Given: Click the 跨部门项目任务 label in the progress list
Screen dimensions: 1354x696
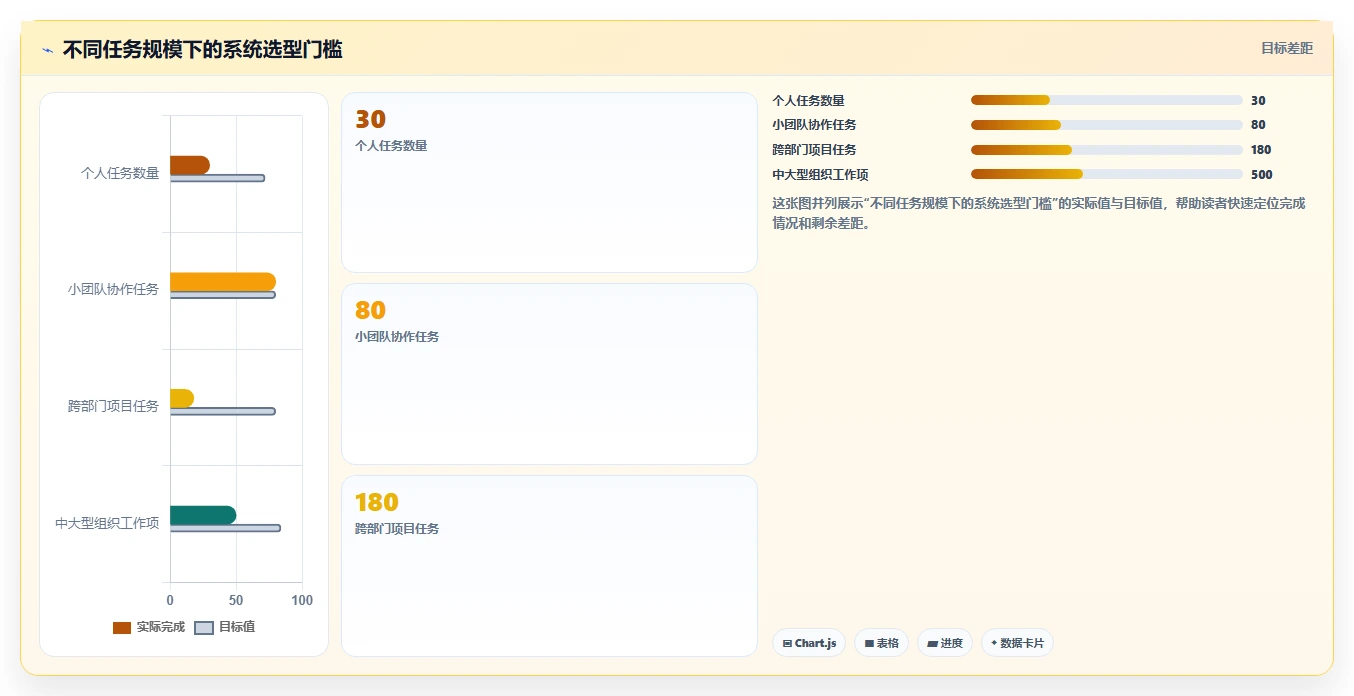Looking at the screenshot, I should pos(814,150).
